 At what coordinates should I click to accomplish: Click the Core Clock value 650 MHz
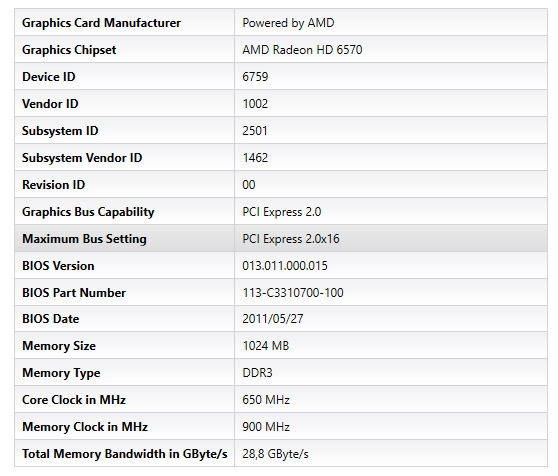[x=266, y=400]
